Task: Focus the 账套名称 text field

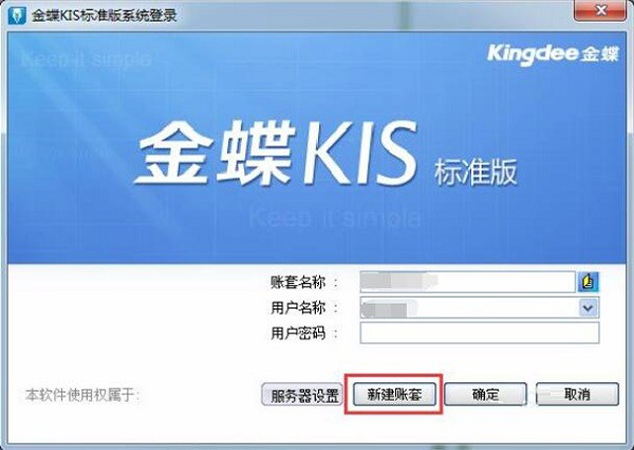Action: coord(467,282)
